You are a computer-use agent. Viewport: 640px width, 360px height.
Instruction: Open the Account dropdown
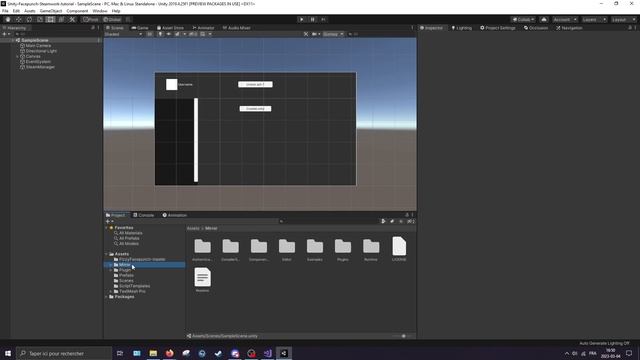[565, 20]
